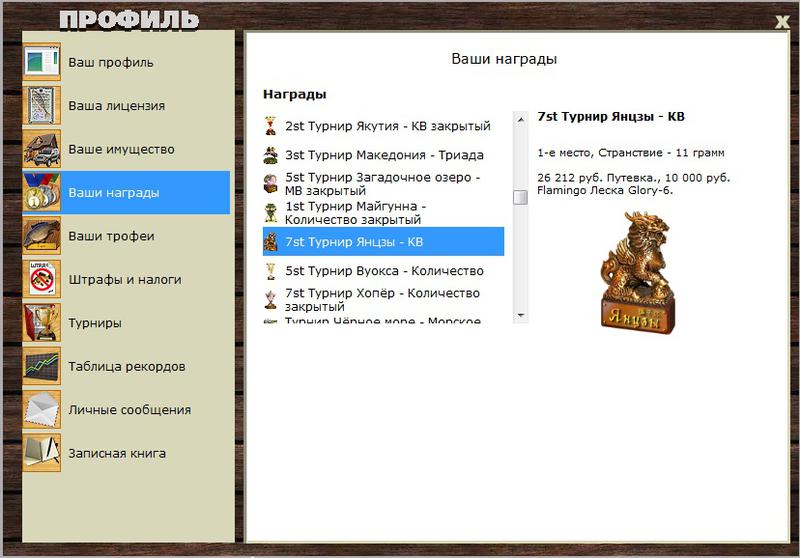The image size is (800, 558).
Task: Open Ваша лицензия section
Action: tap(126, 106)
